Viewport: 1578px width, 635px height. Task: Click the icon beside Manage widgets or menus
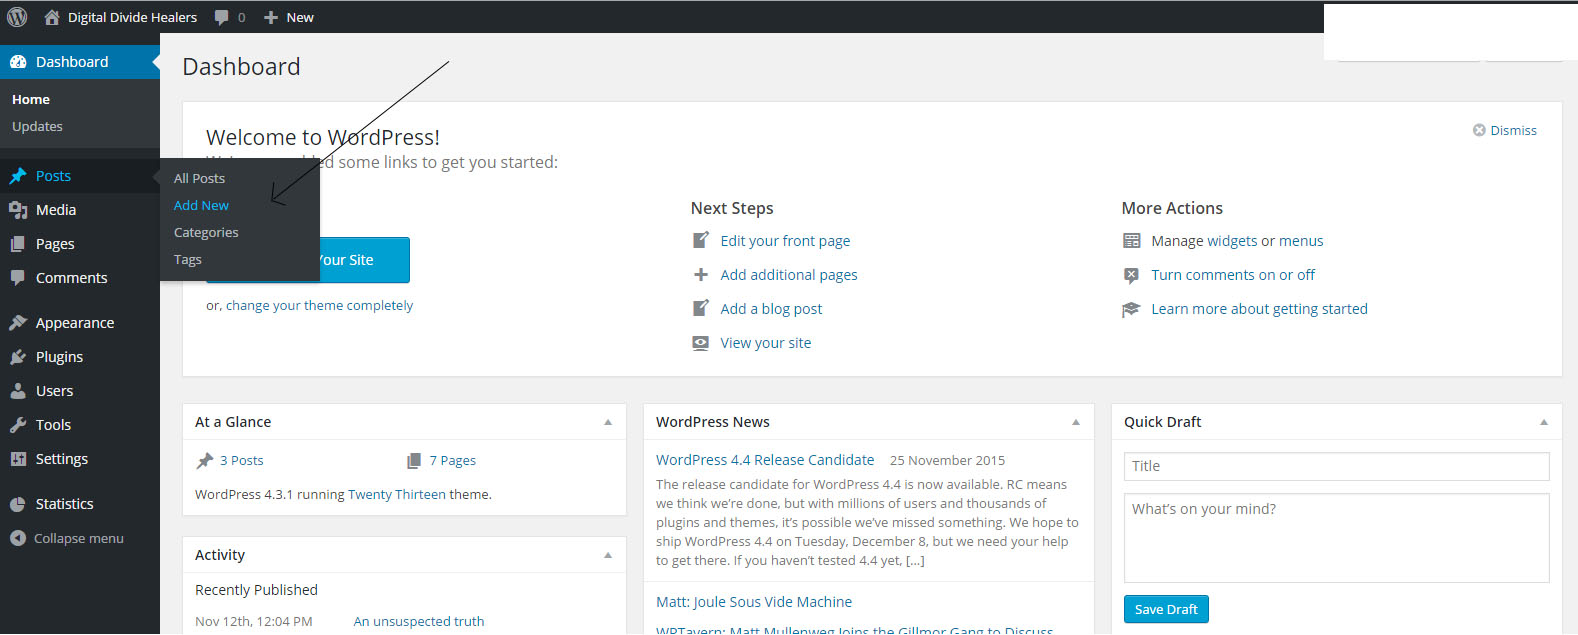click(1132, 240)
